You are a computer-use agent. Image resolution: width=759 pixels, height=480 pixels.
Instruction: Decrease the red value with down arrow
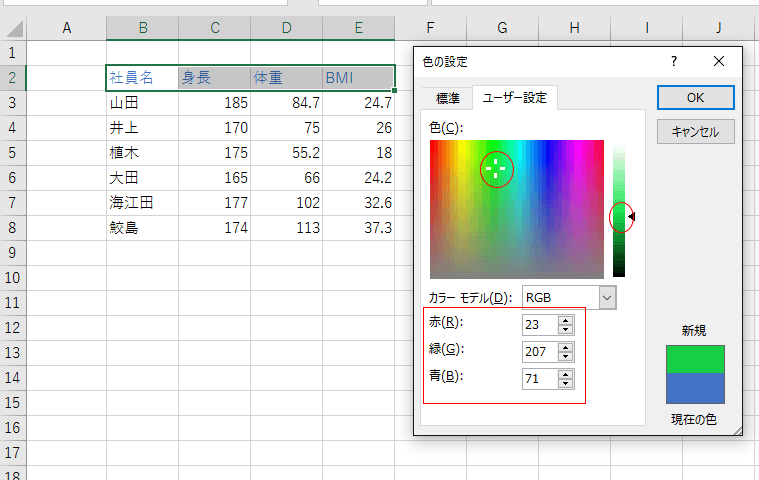(566, 329)
